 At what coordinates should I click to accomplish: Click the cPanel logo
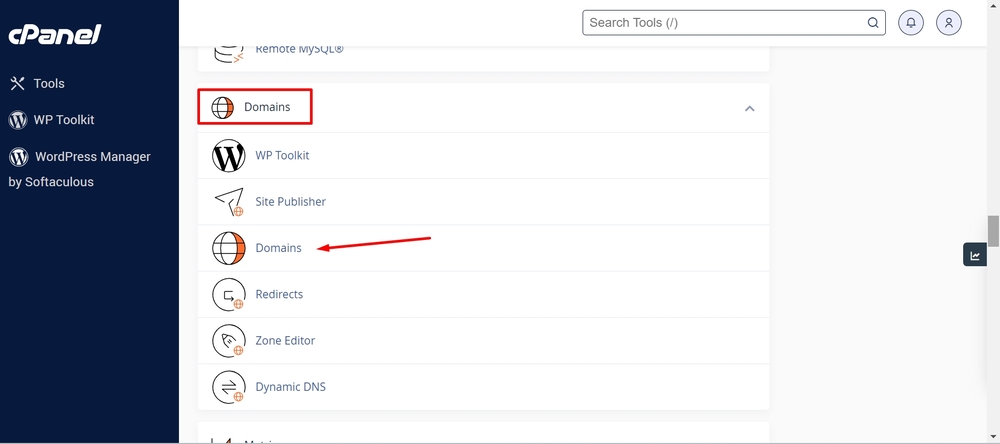(55, 34)
